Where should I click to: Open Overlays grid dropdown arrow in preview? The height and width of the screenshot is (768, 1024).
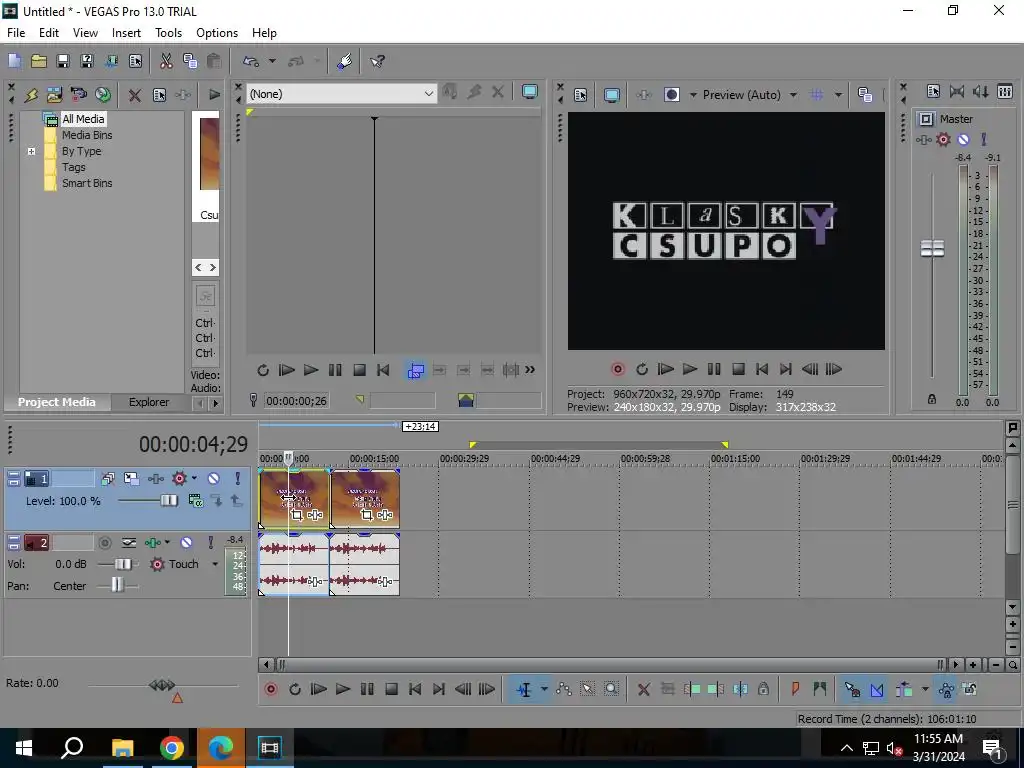[838, 95]
